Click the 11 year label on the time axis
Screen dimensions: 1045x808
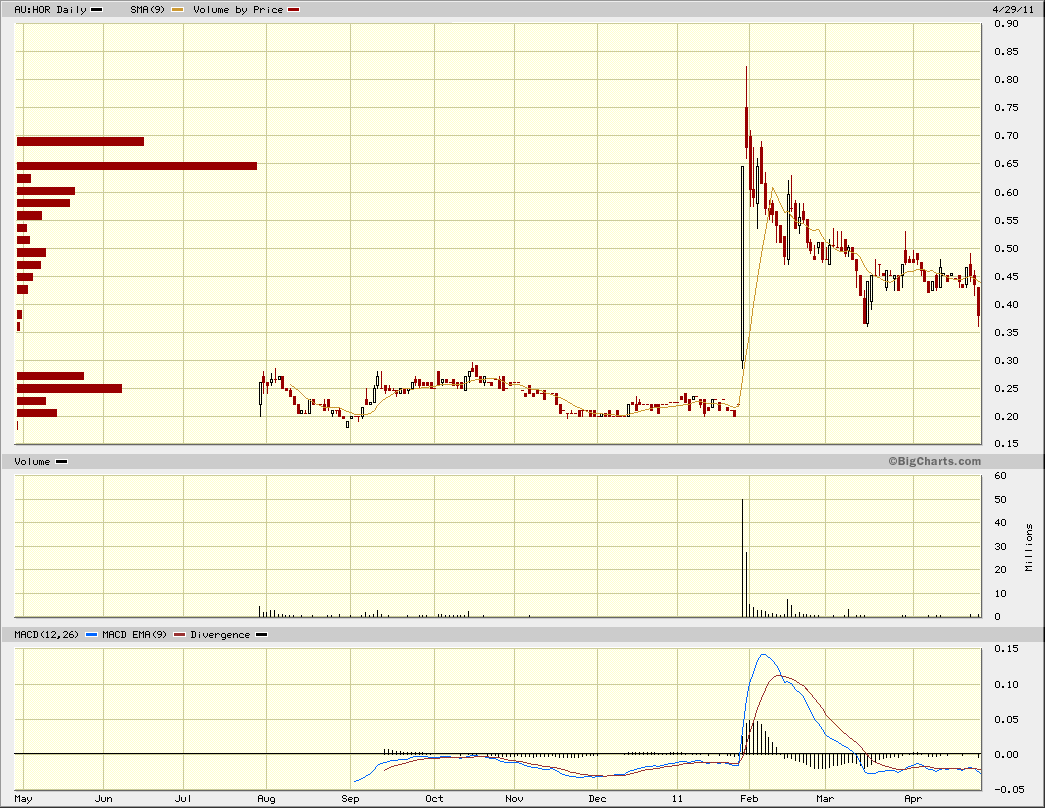click(x=677, y=799)
